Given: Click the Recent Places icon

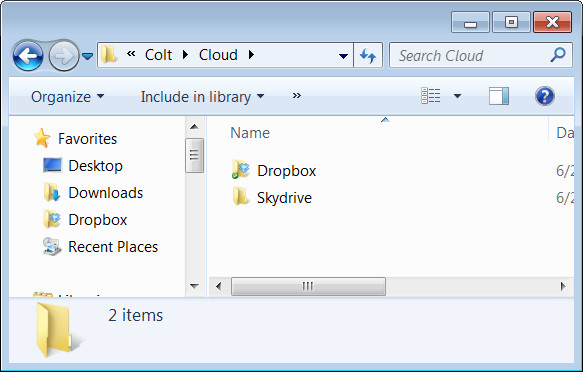Looking at the screenshot, I should point(52,246).
